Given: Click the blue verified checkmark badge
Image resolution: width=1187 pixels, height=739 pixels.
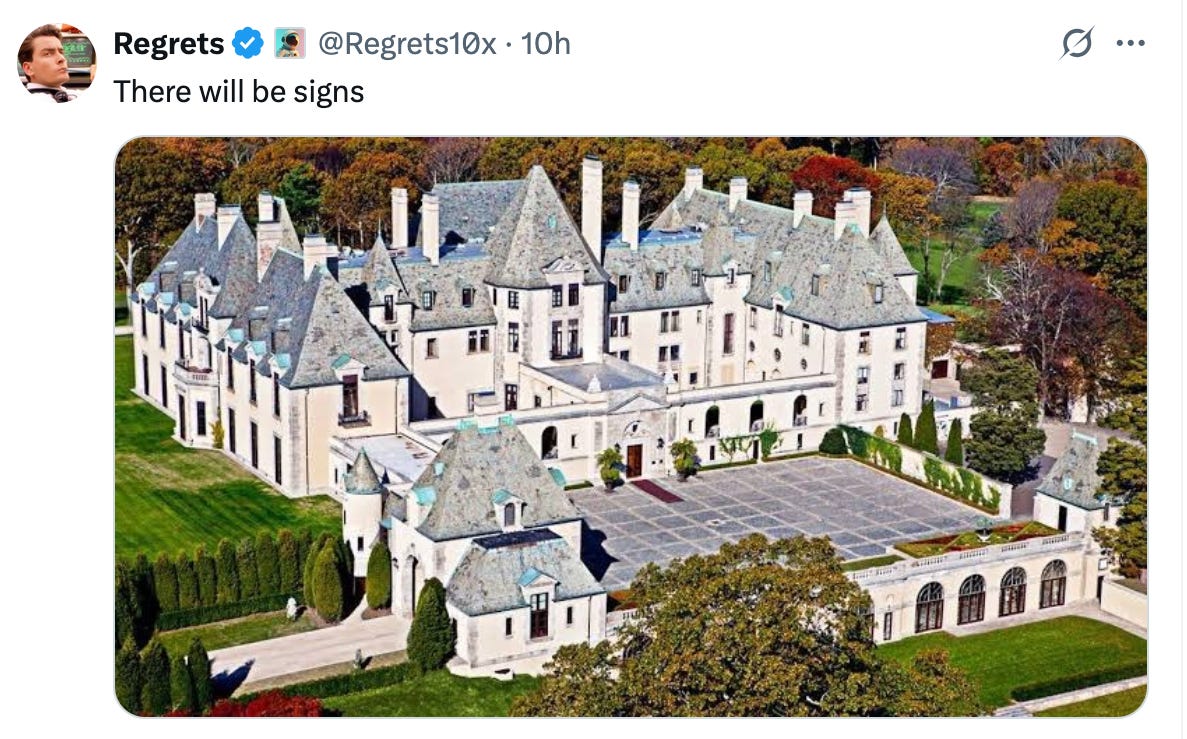Looking at the screenshot, I should click(x=247, y=43).
